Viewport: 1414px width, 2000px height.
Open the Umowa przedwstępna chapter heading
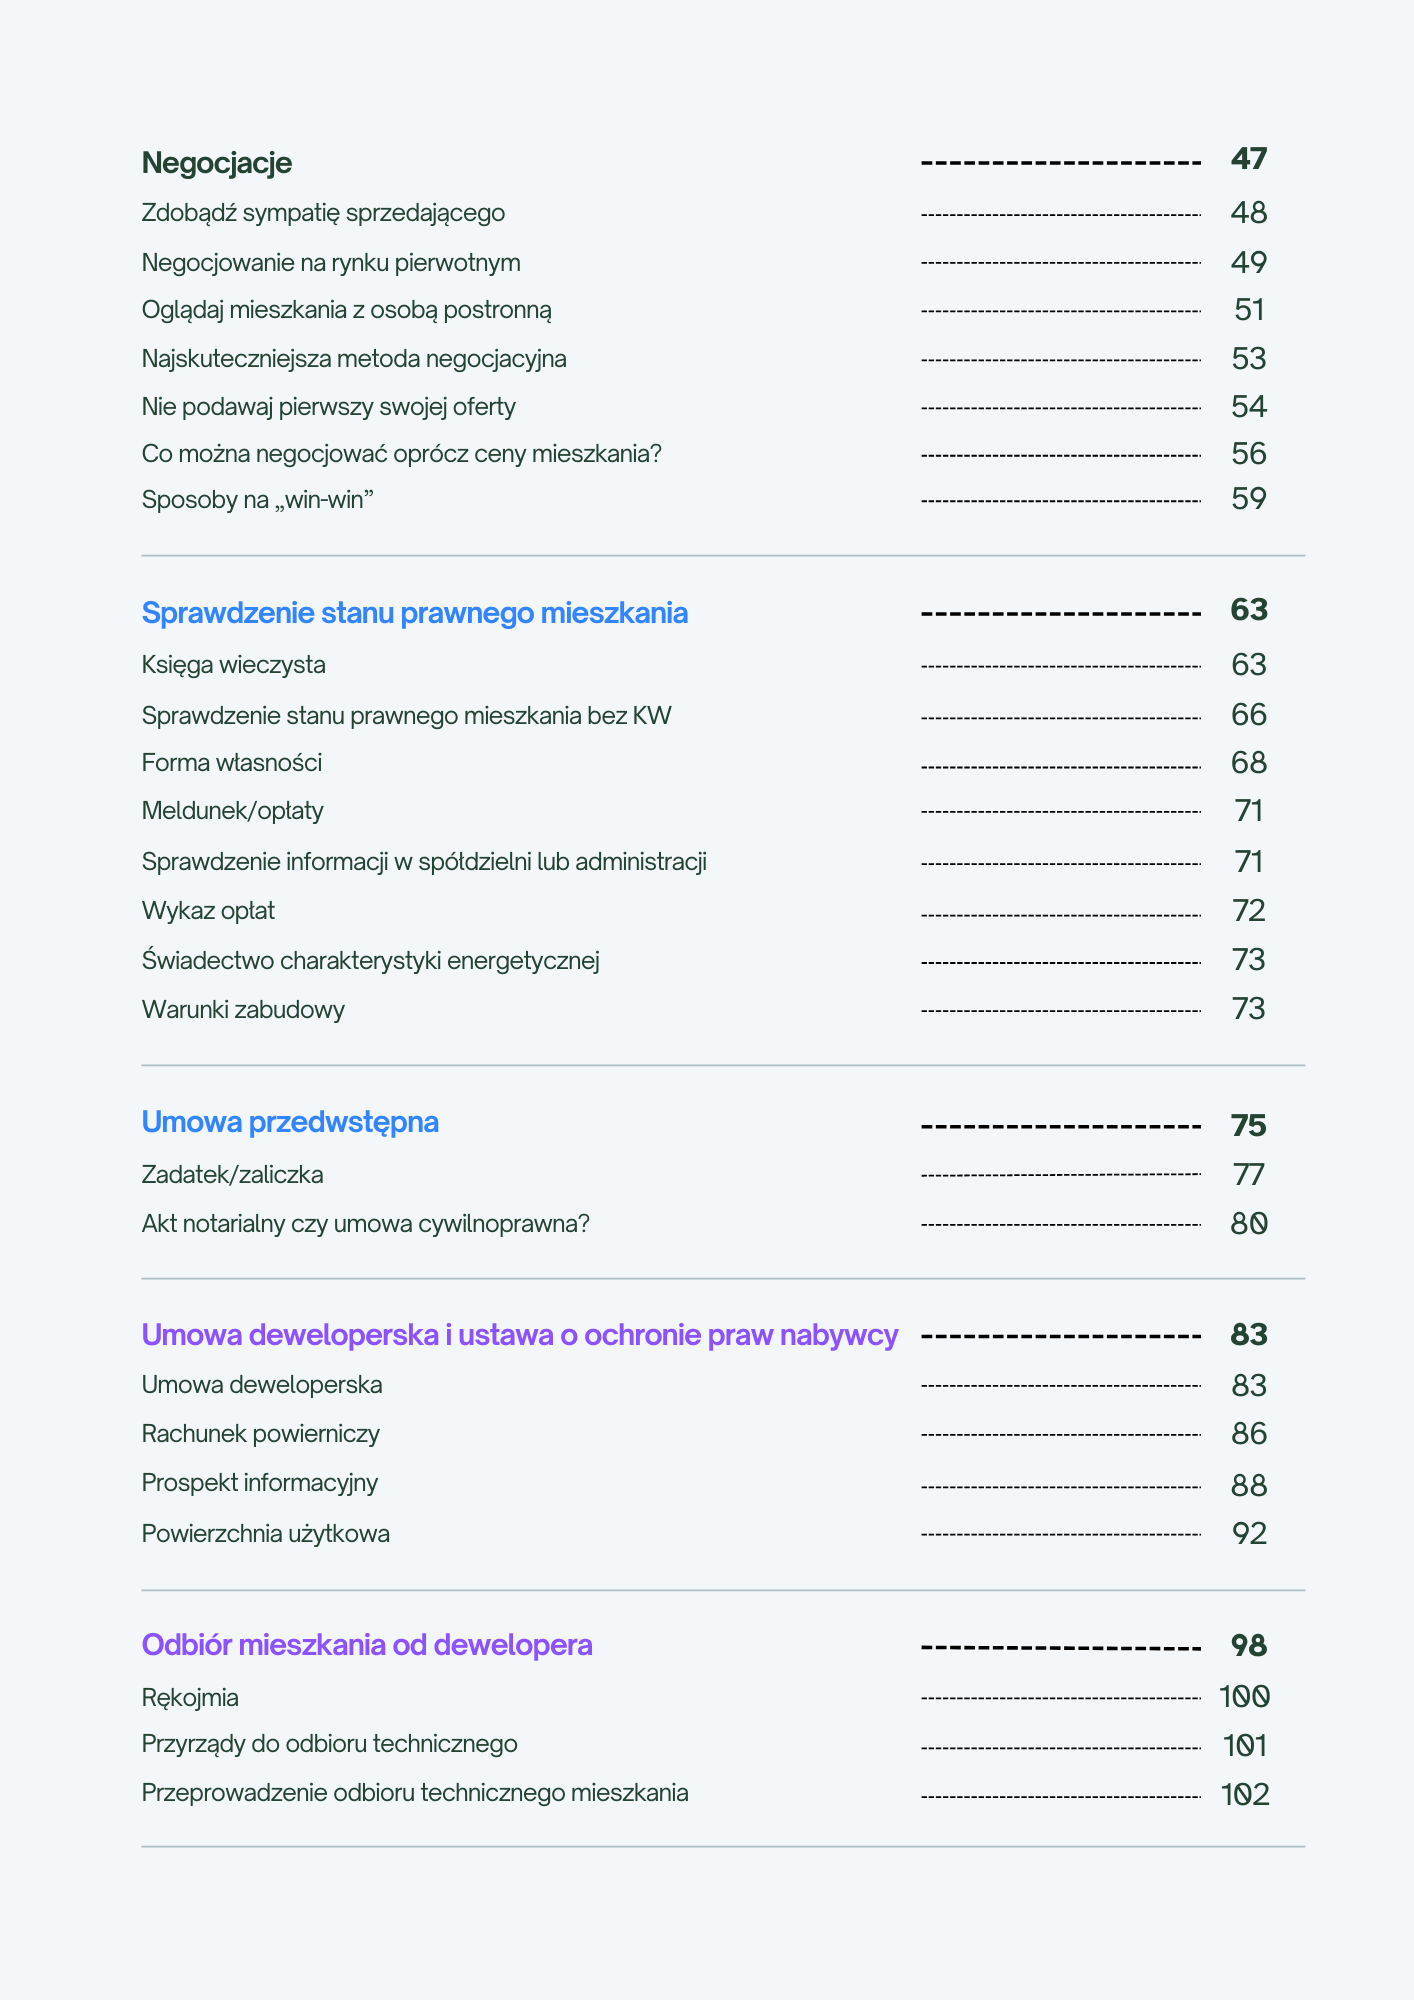[290, 1122]
